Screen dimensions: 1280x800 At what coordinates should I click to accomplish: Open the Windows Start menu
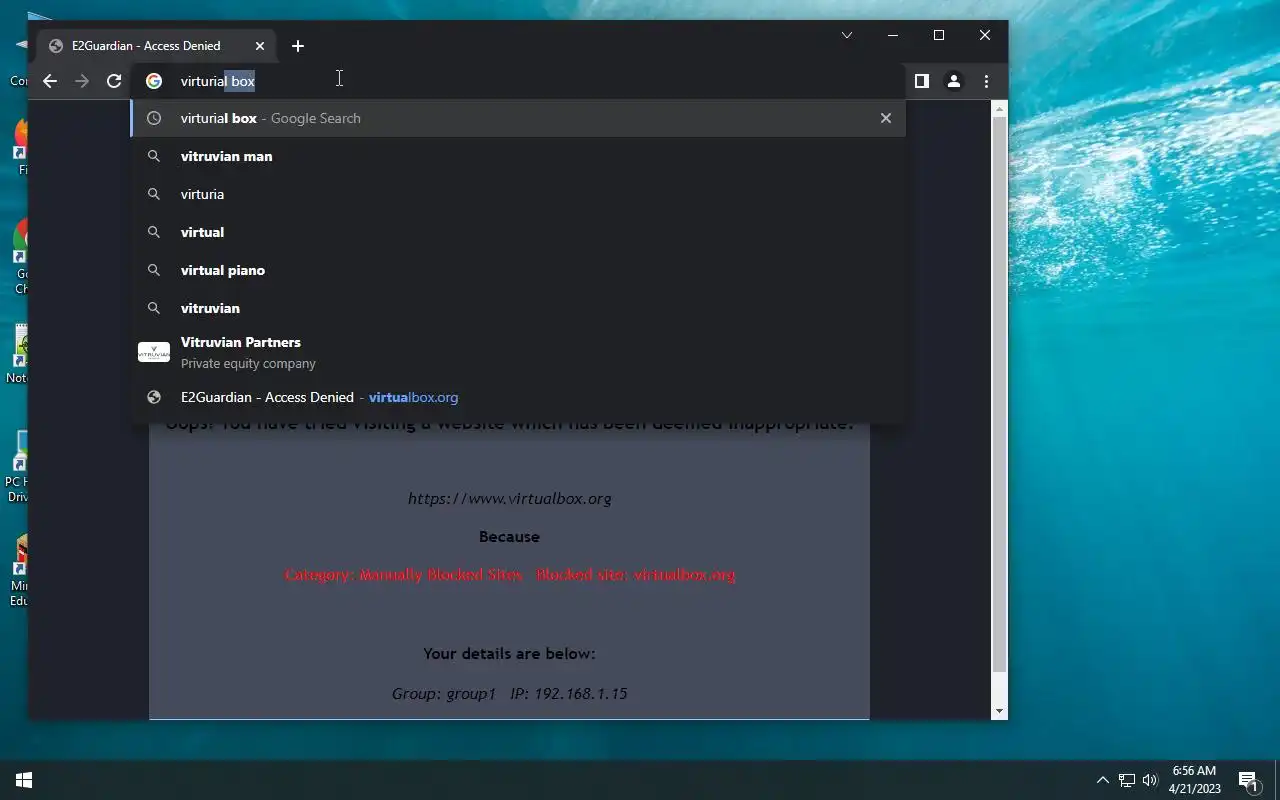coord(24,780)
